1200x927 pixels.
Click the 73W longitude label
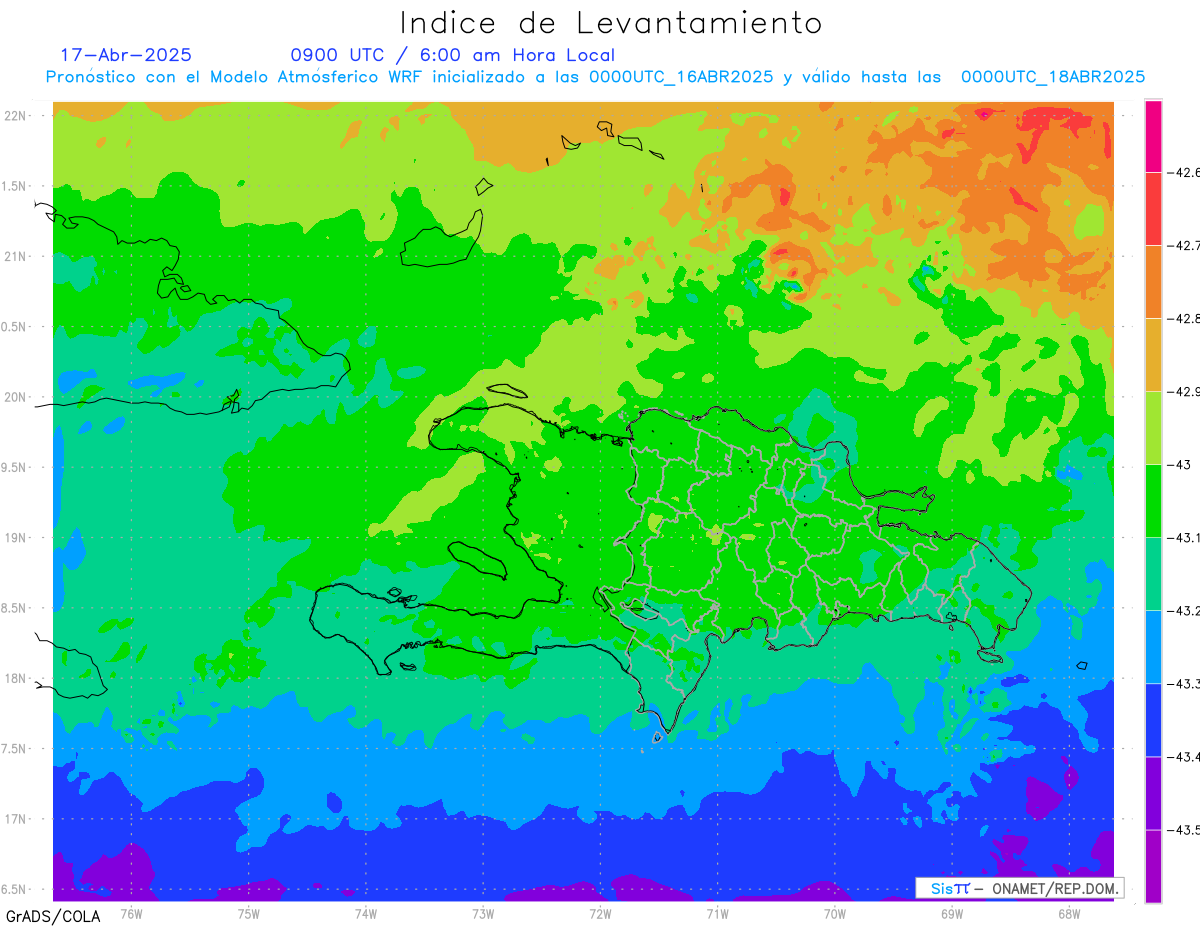pos(483,912)
